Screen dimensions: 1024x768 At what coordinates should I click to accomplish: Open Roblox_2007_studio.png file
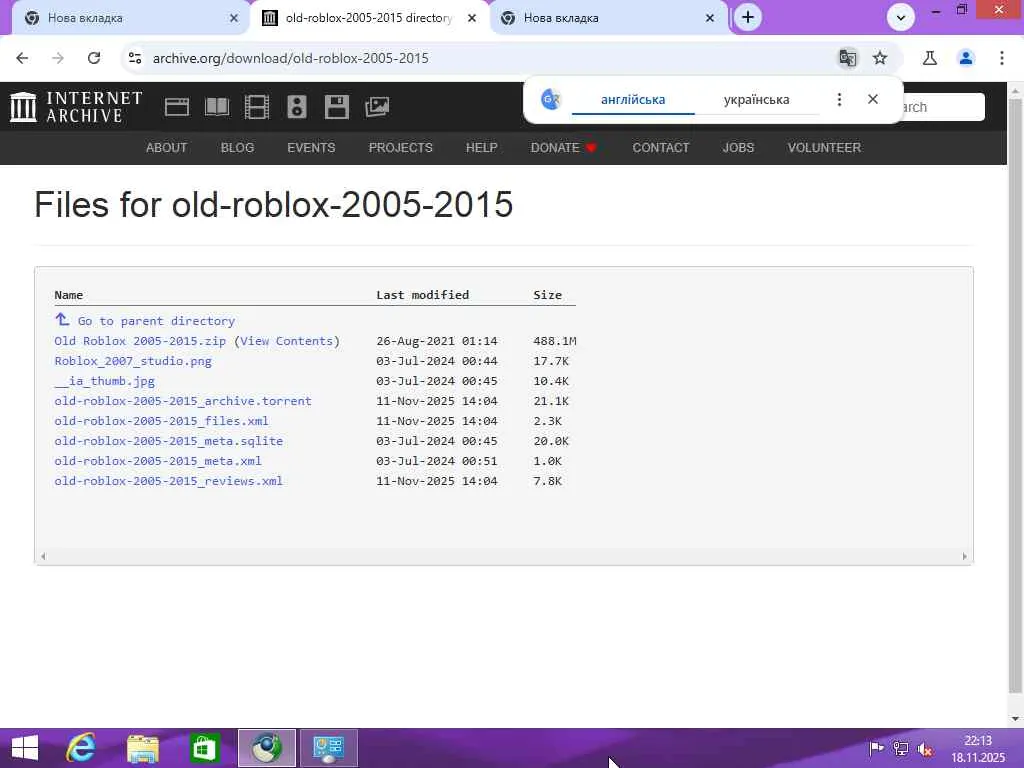(133, 360)
